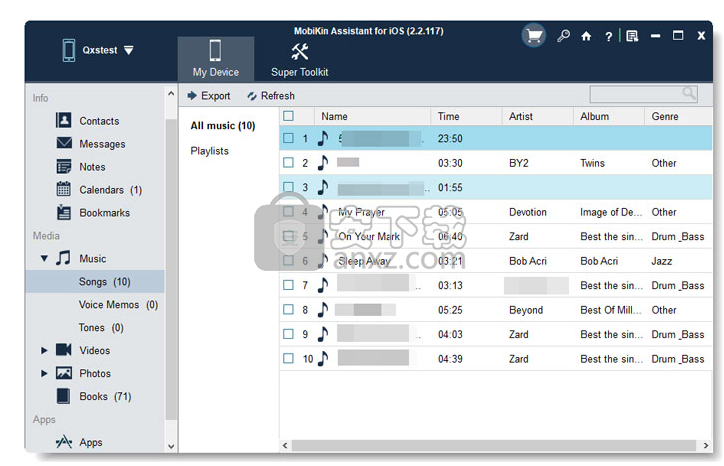The image size is (724, 466).
Task: Click the sidebar scroll up arrow
Action: coord(171,93)
